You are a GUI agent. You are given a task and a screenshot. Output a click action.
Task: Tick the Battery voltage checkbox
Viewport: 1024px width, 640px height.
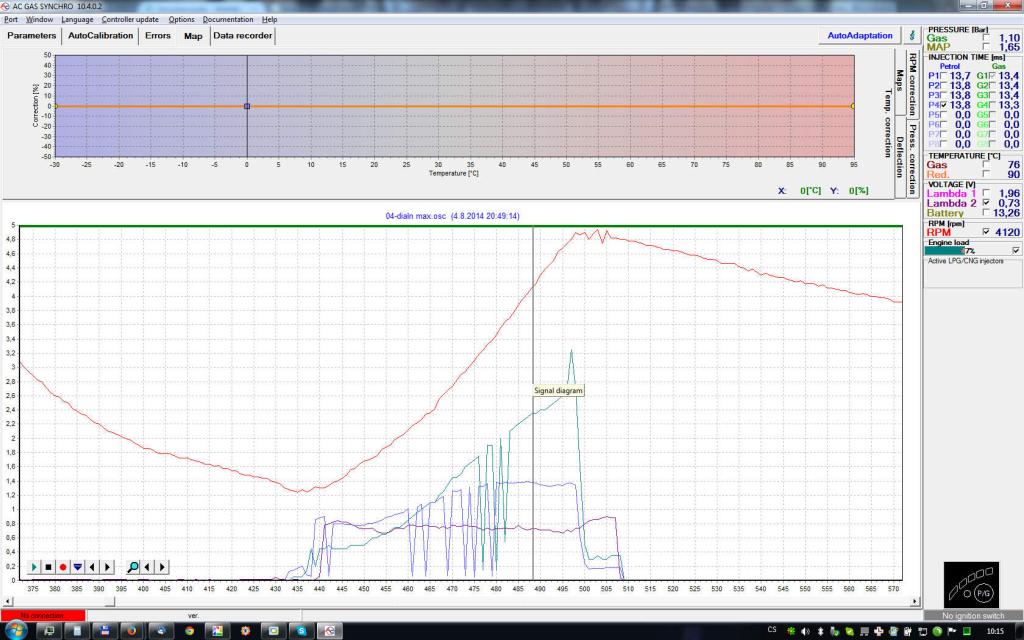point(988,213)
